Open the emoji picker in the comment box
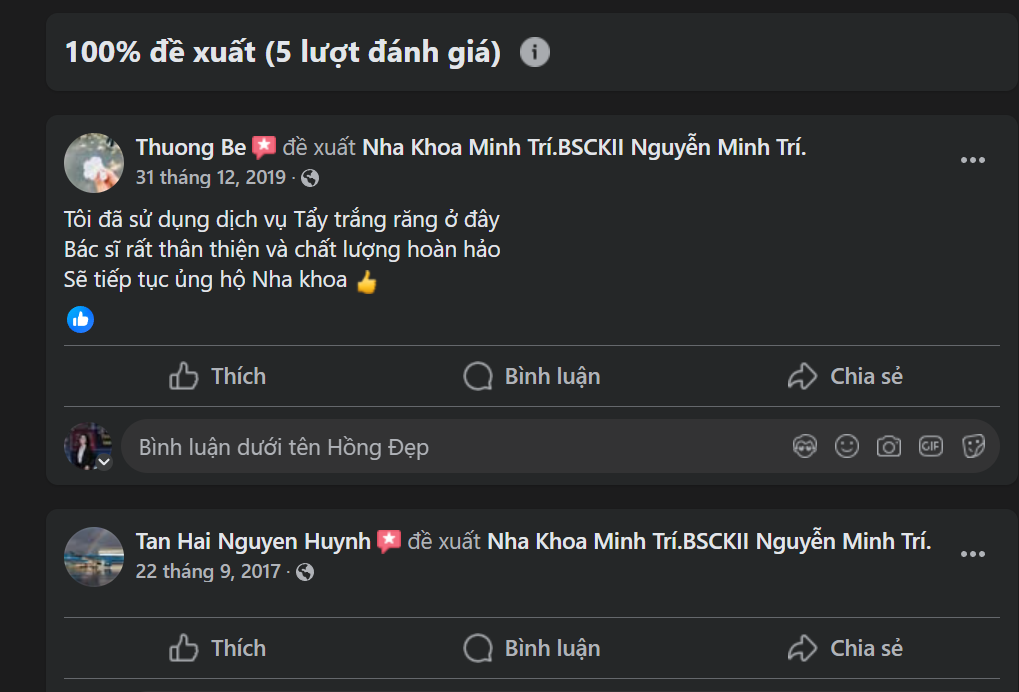Screen dimensions: 1019x692 [x=846, y=446]
